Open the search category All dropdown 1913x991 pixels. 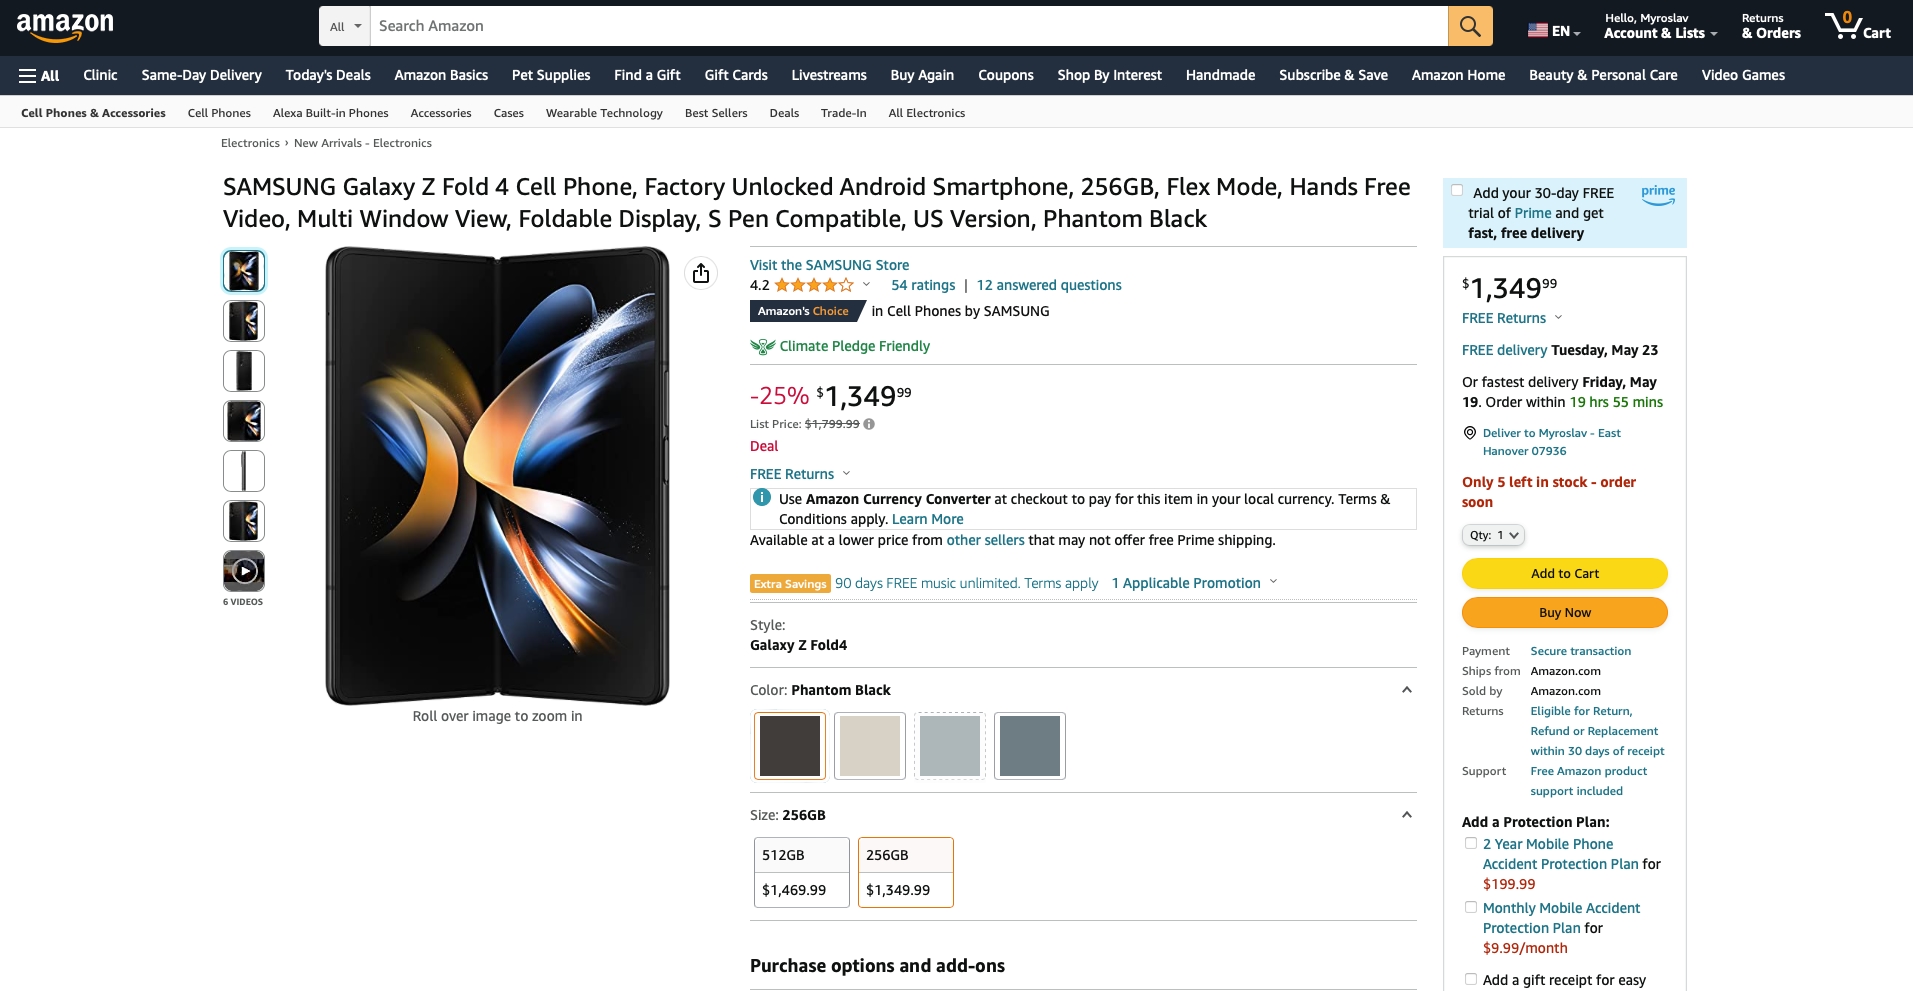coord(345,26)
